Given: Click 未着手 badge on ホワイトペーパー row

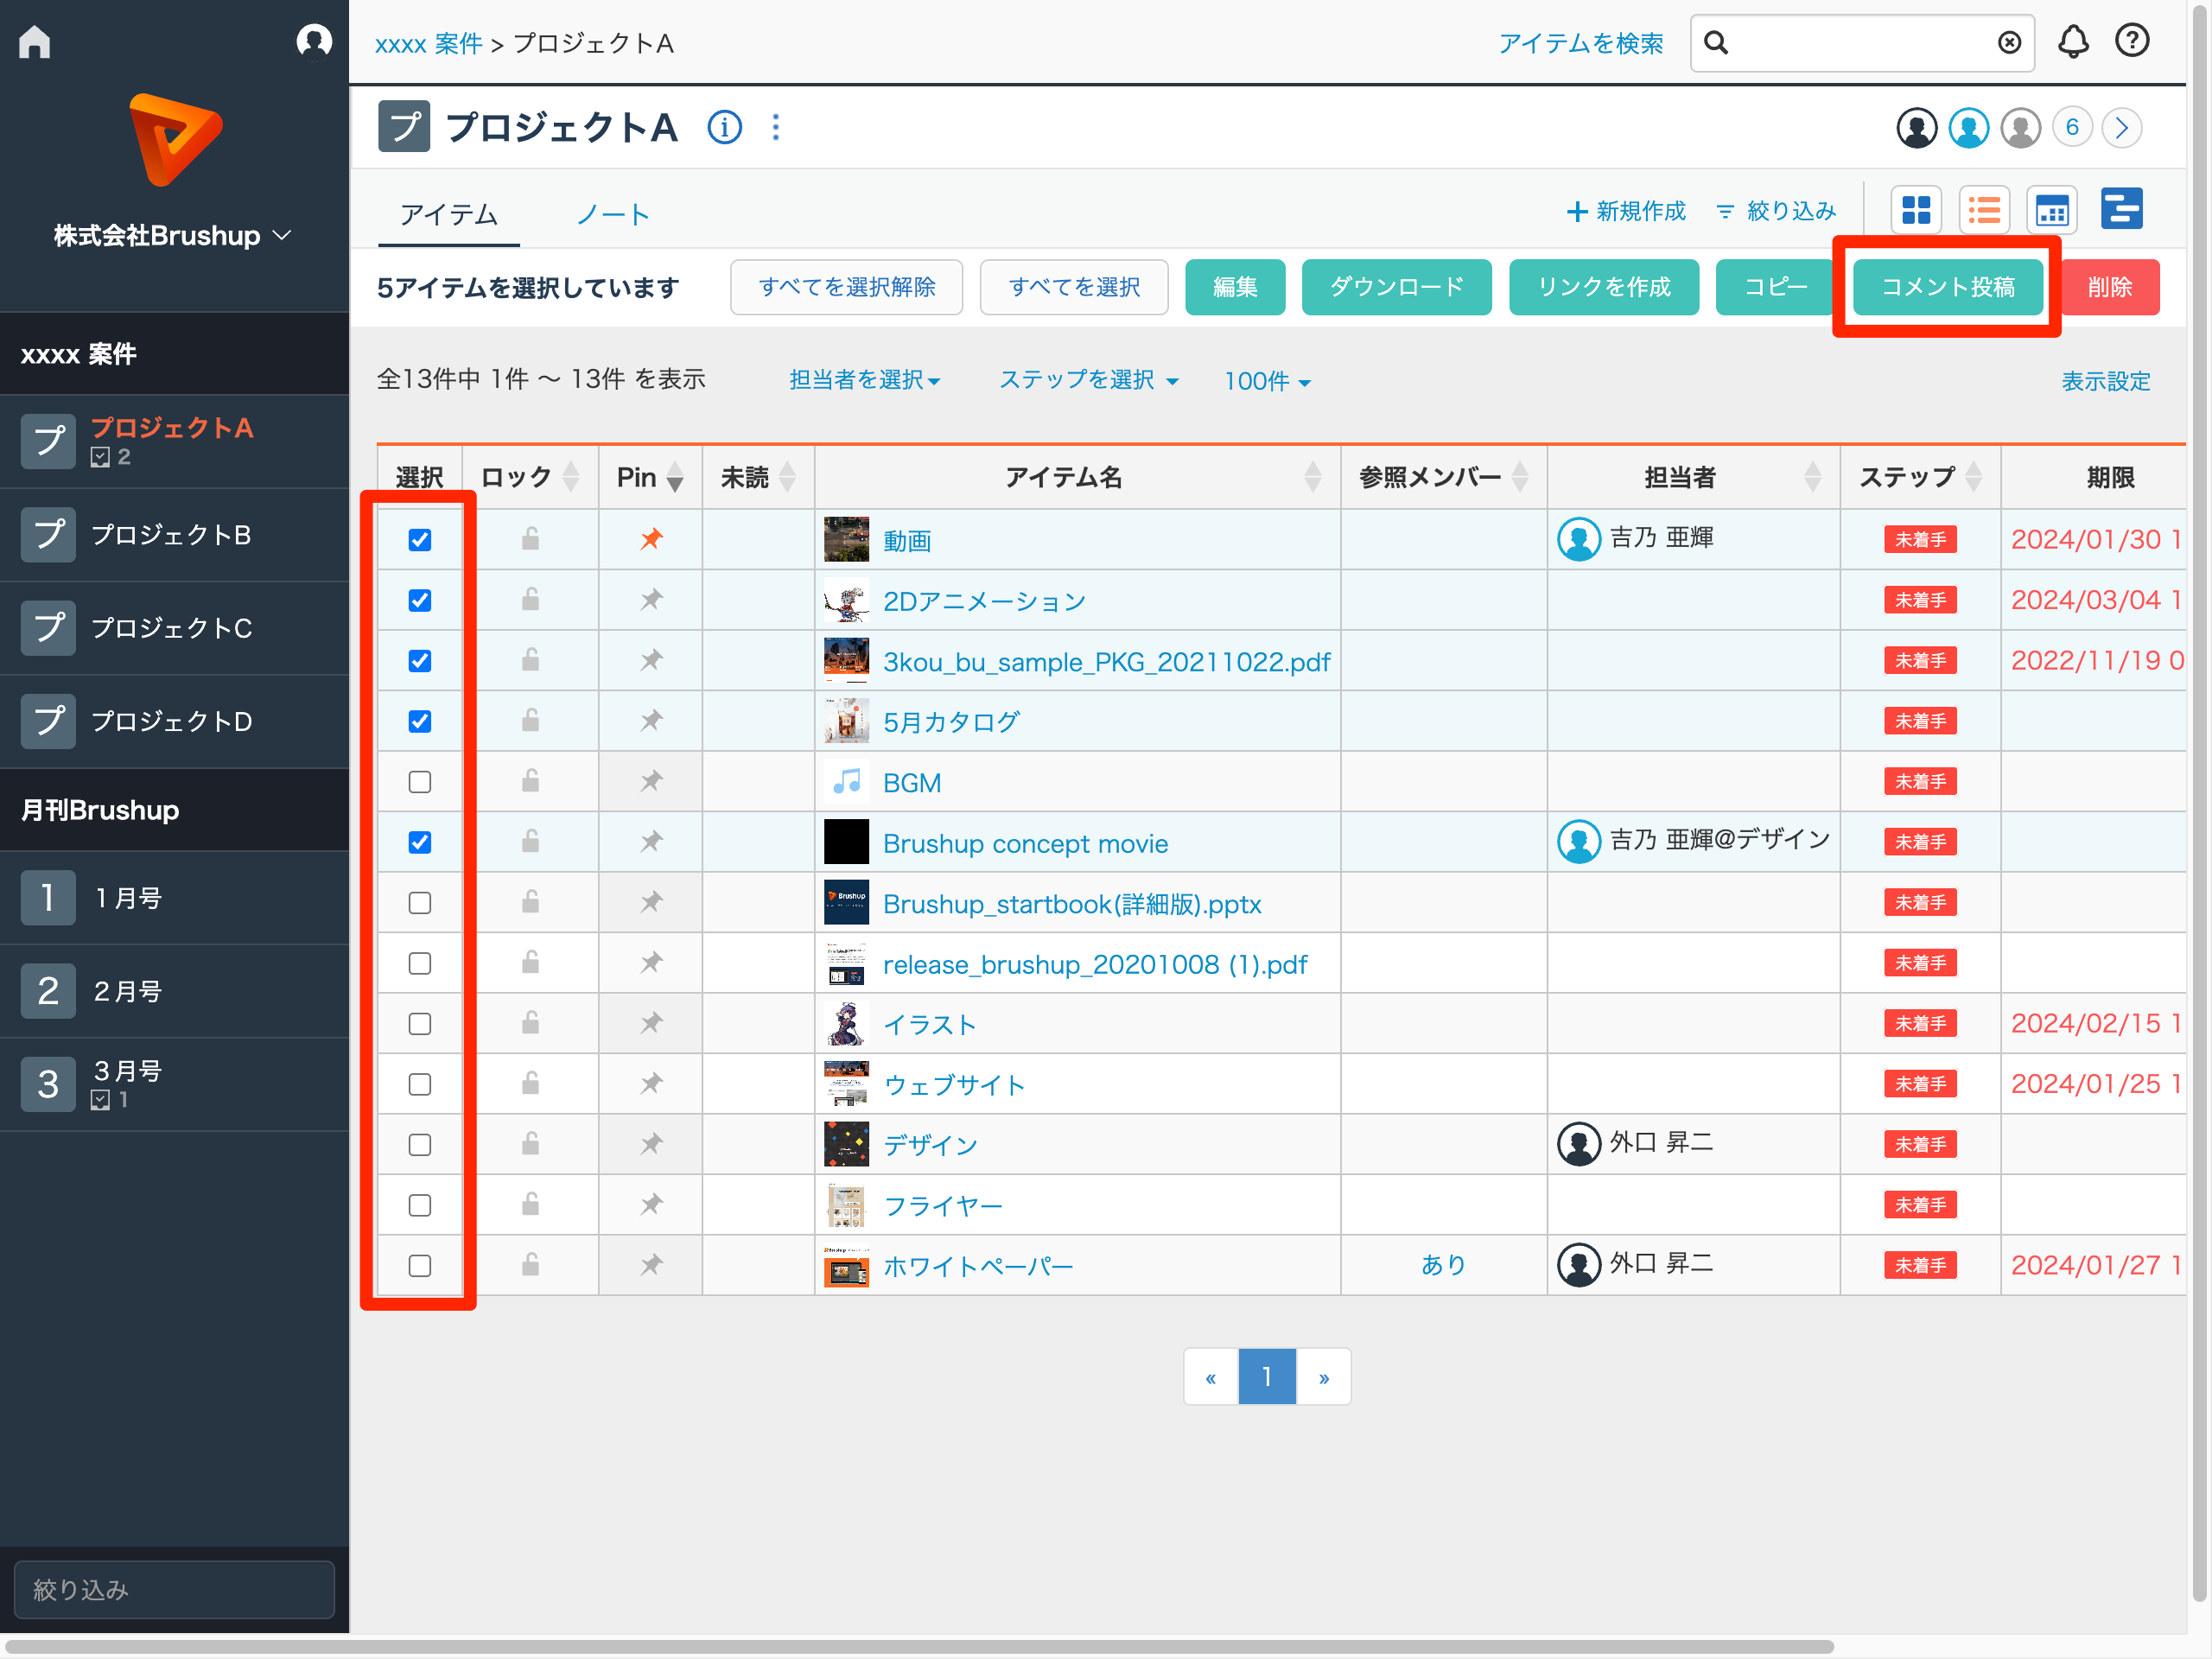Looking at the screenshot, I should pyautogui.click(x=1920, y=1266).
